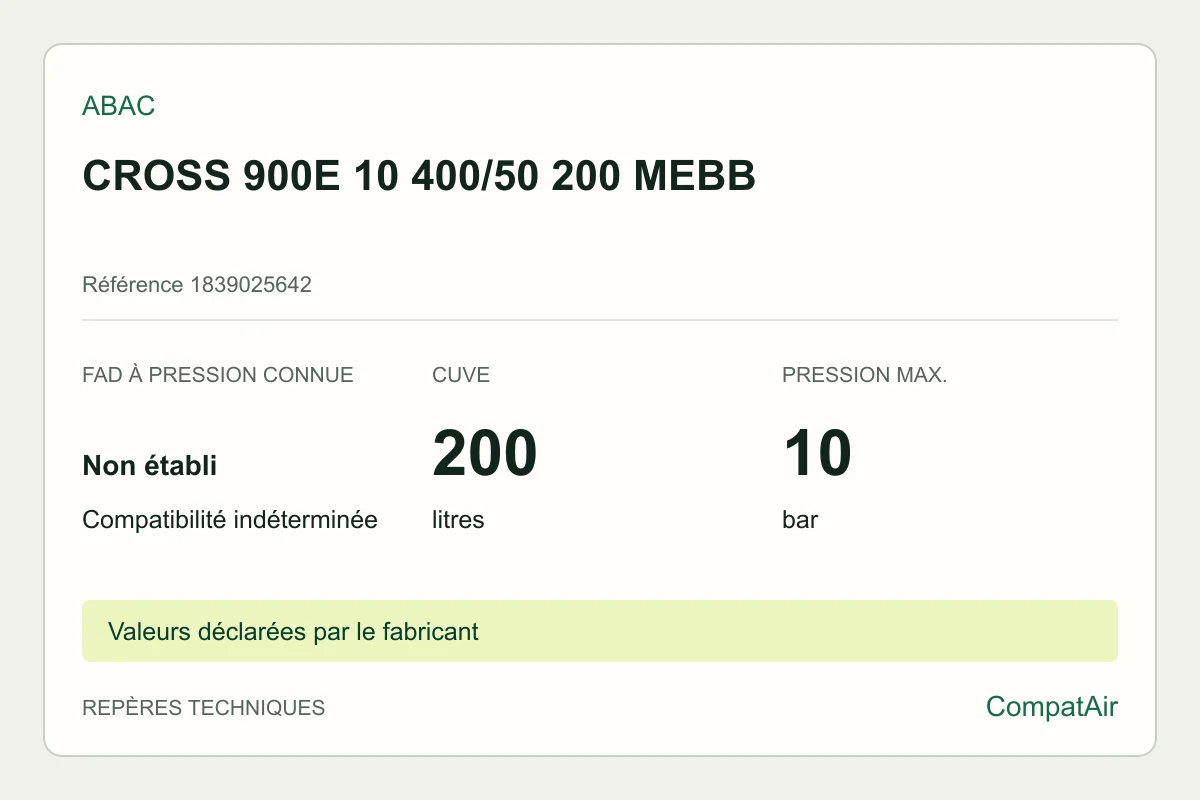Click the bar unit label

800,520
